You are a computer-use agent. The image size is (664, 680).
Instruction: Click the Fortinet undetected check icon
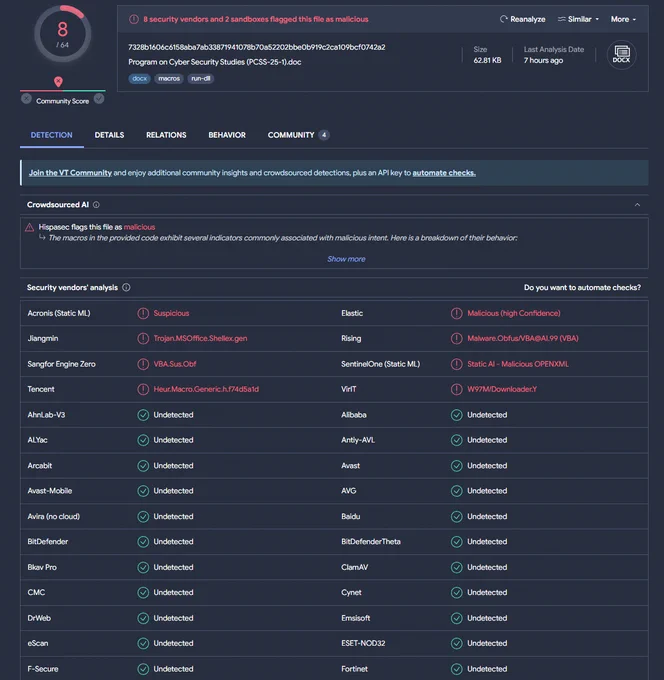click(x=457, y=669)
